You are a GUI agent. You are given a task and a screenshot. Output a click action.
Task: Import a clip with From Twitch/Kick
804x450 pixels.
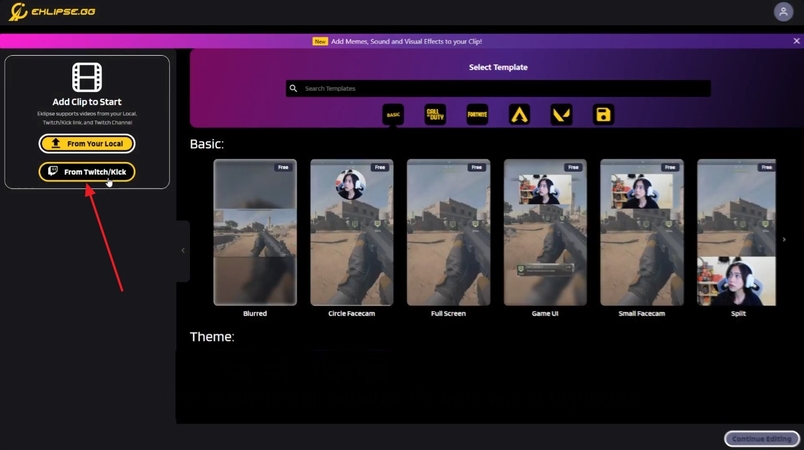(x=87, y=172)
